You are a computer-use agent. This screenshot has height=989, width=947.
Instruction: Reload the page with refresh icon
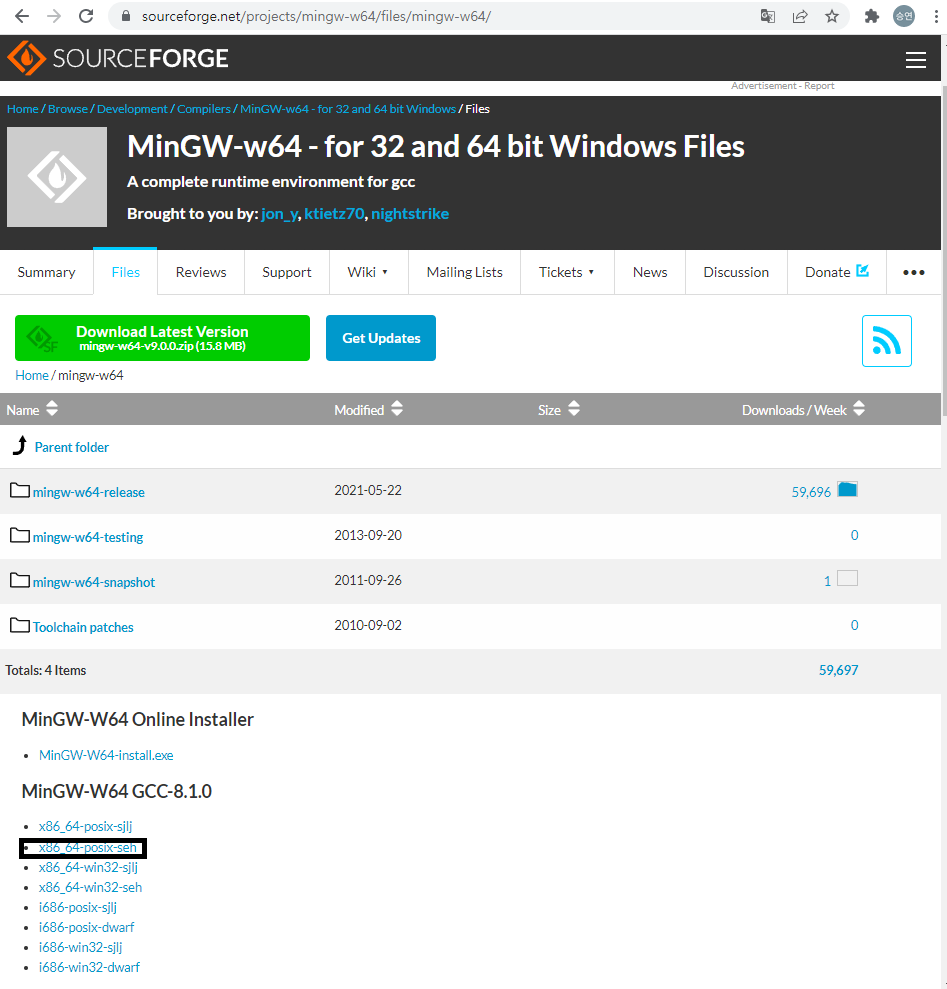pyautogui.click(x=86, y=16)
